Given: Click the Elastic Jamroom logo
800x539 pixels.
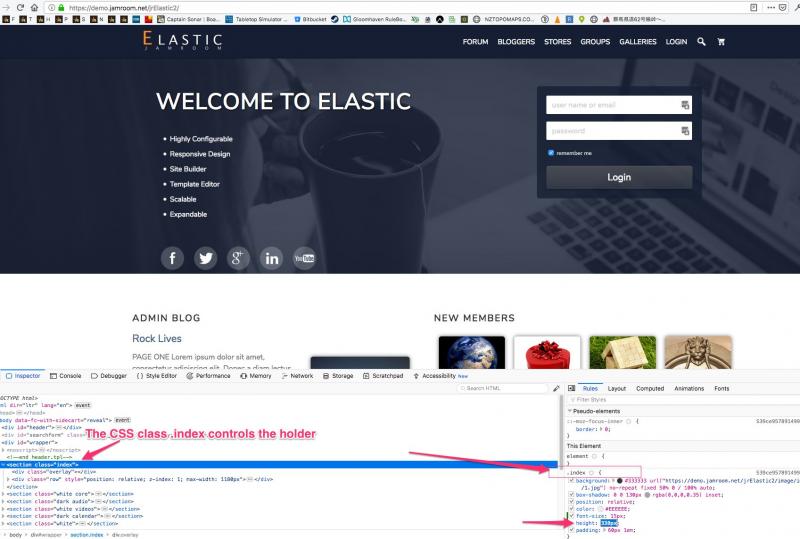Looking at the screenshot, I should (182, 40).
